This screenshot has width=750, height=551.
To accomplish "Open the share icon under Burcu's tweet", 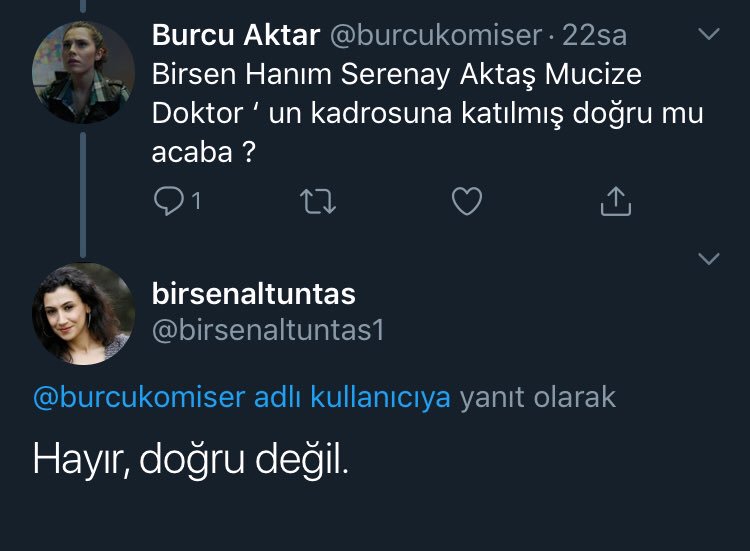I will click(615, 201).
